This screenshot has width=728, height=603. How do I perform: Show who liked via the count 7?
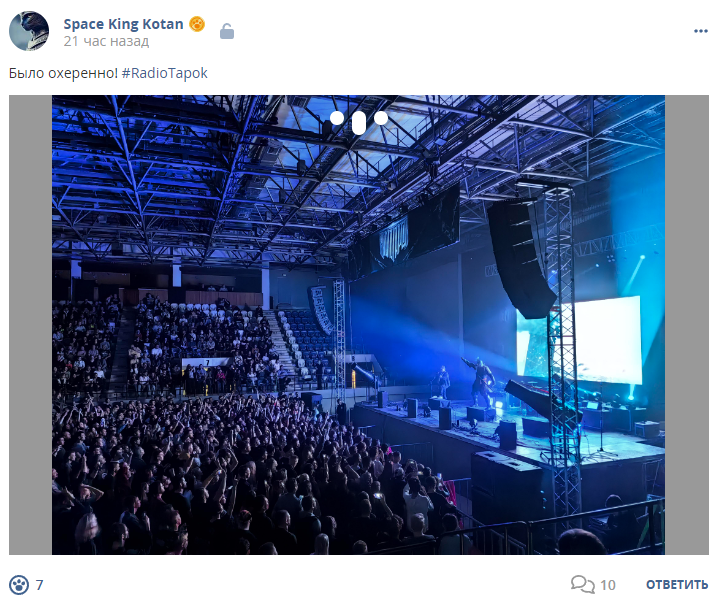[39, 585]
